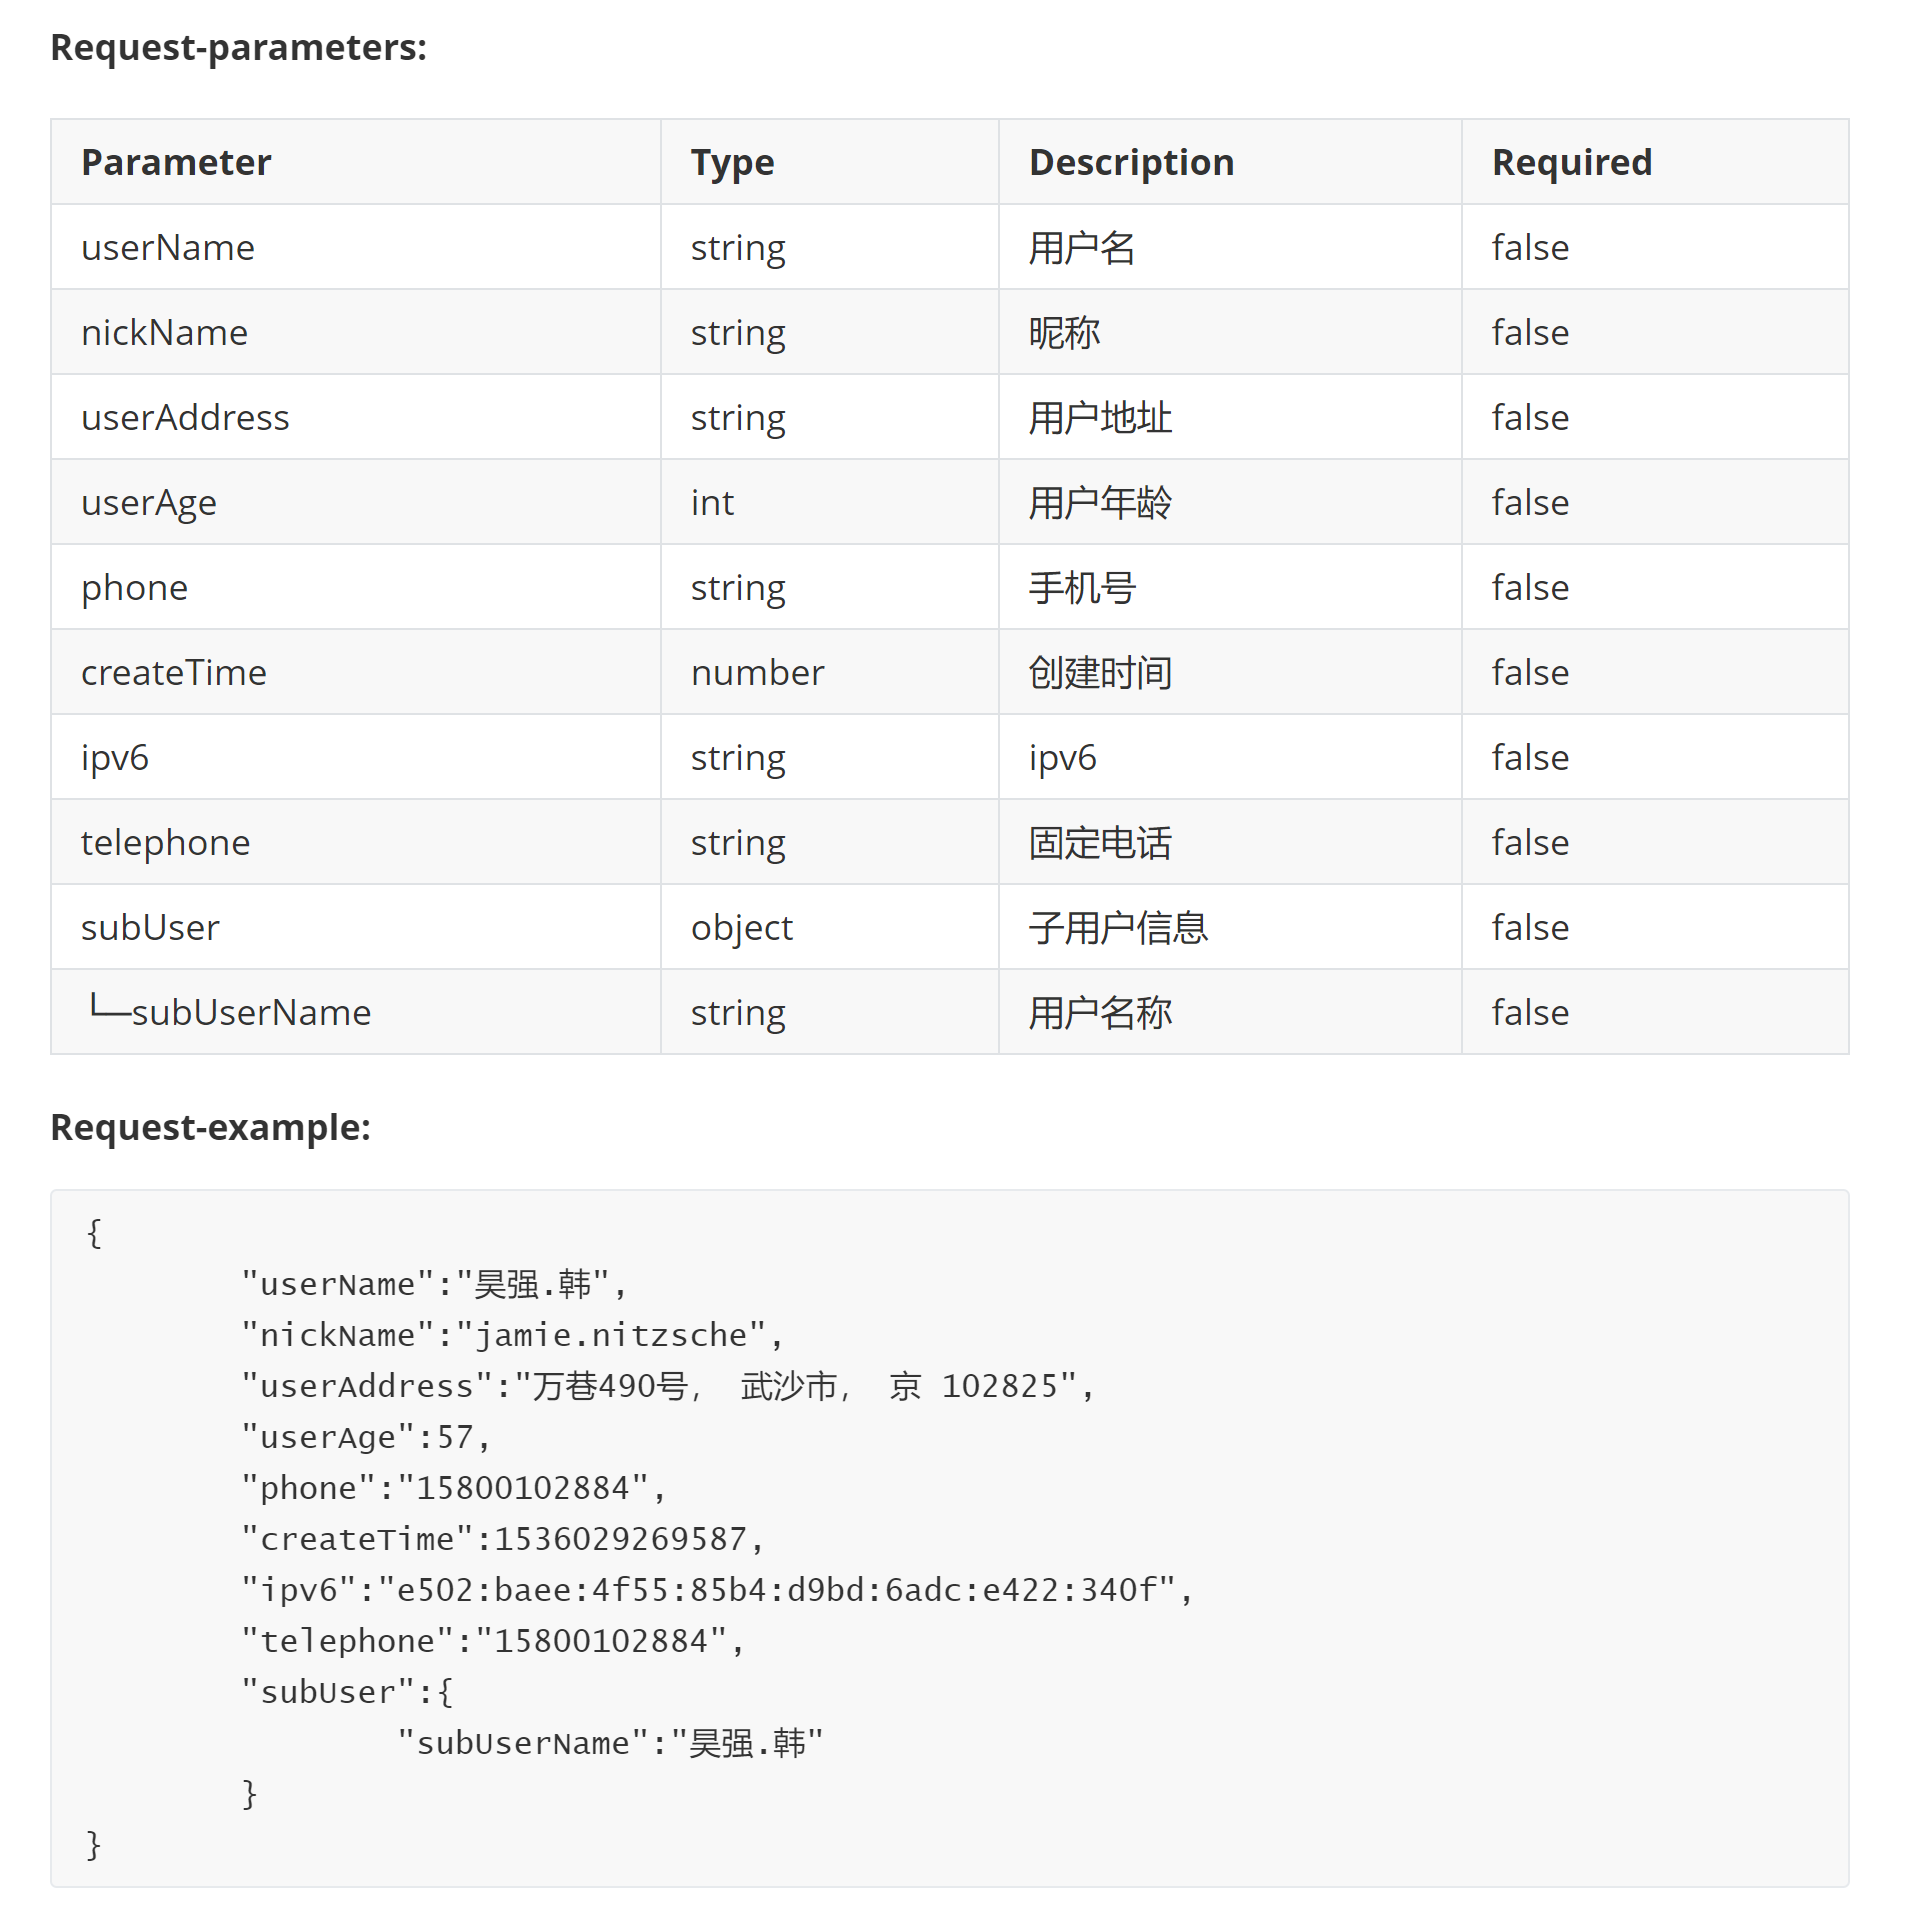Viewport: 1914px width, 1914px height.
Task: Click the false value in subUserName row
Action: [x=1530, y=1012]
